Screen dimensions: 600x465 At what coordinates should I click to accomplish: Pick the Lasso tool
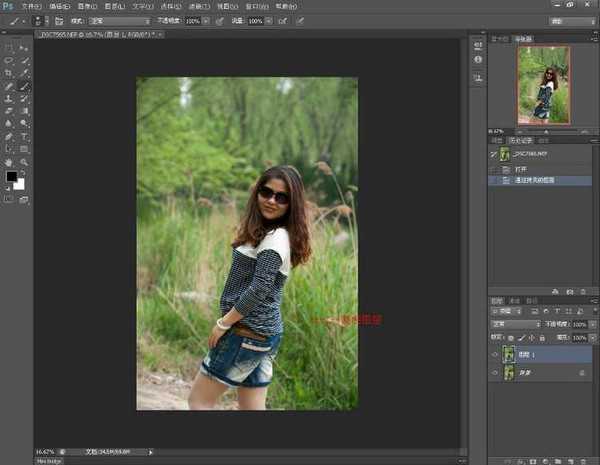click(x=10, y=61)
